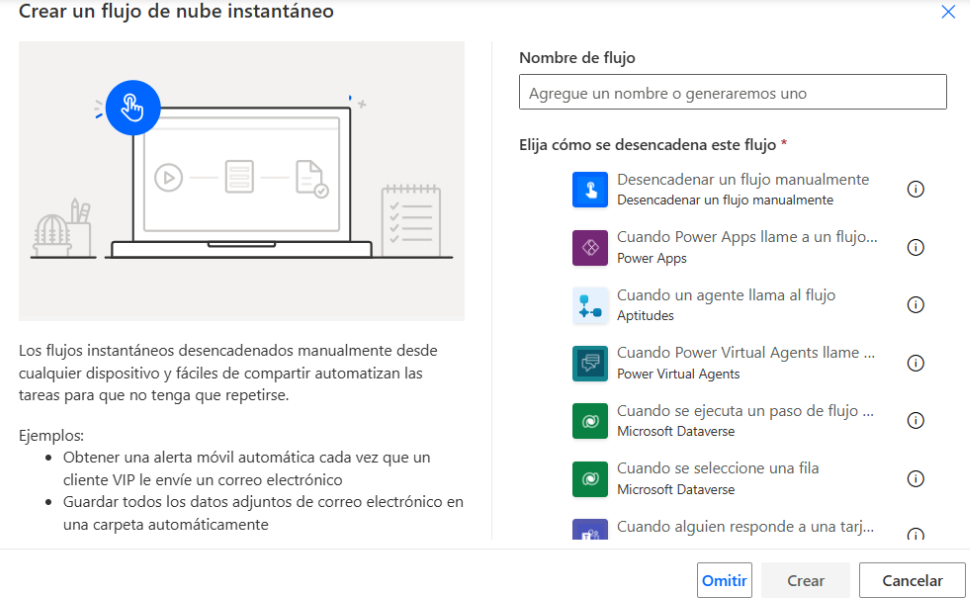This screenshot has height=599, width=970.
Task: Click the manual trigger touch icon
Action: pyautogui.click(x=590, y=189)
